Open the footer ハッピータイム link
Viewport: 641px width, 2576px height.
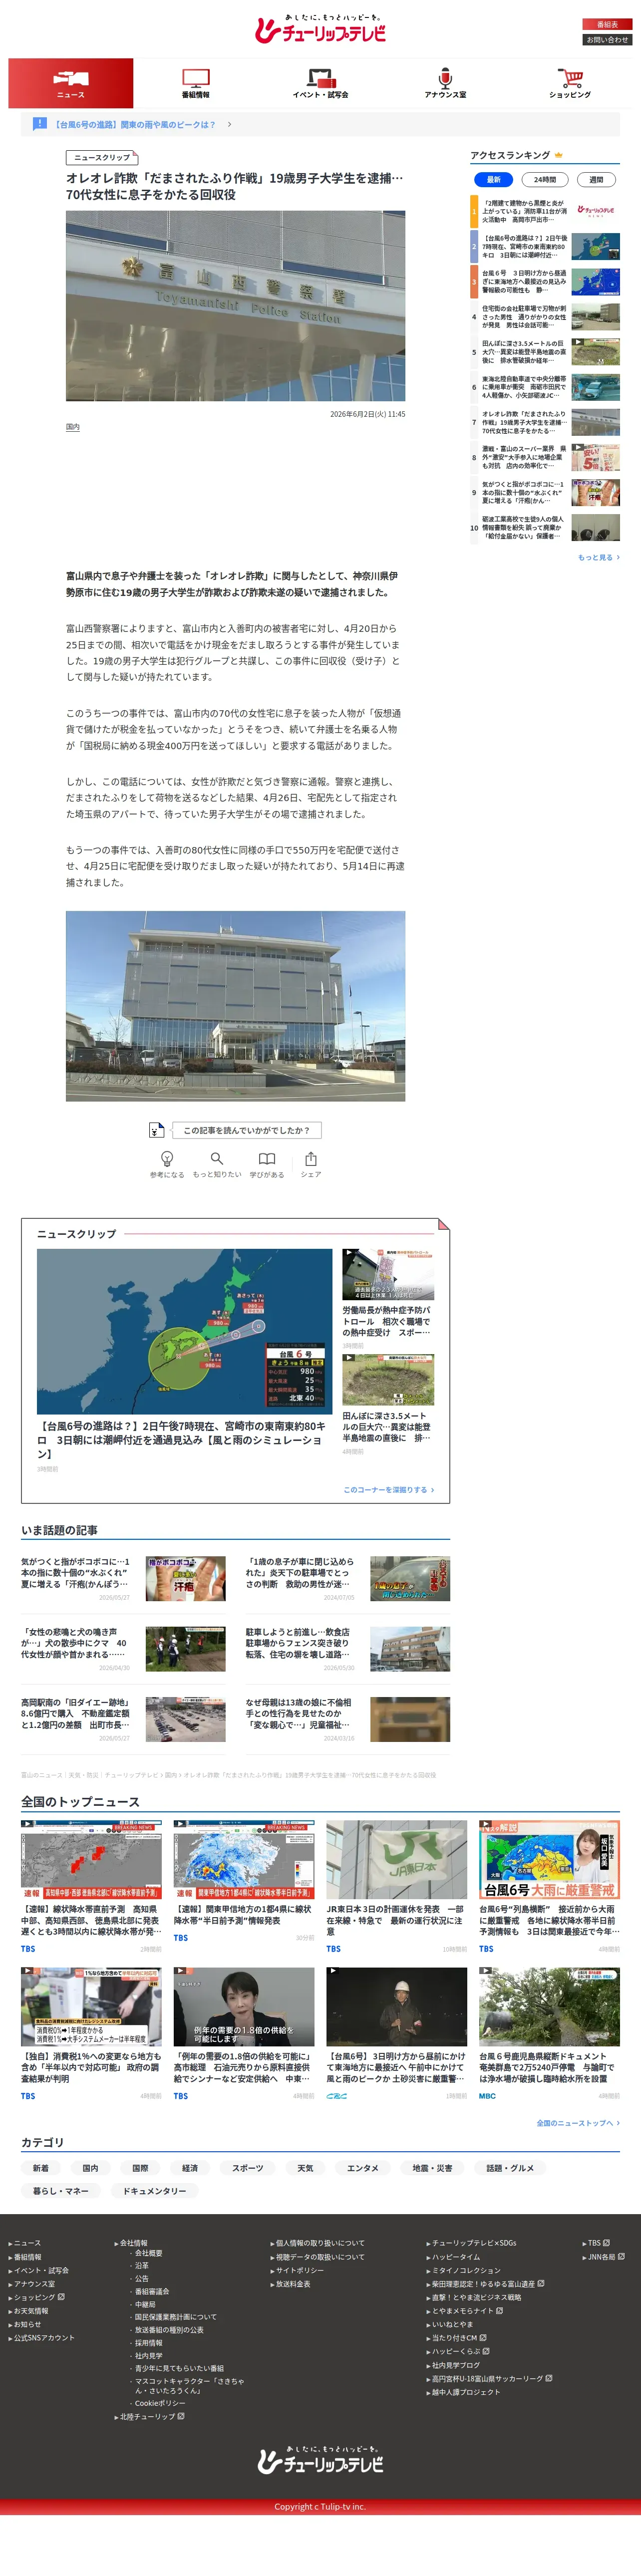pos(456,2256)
